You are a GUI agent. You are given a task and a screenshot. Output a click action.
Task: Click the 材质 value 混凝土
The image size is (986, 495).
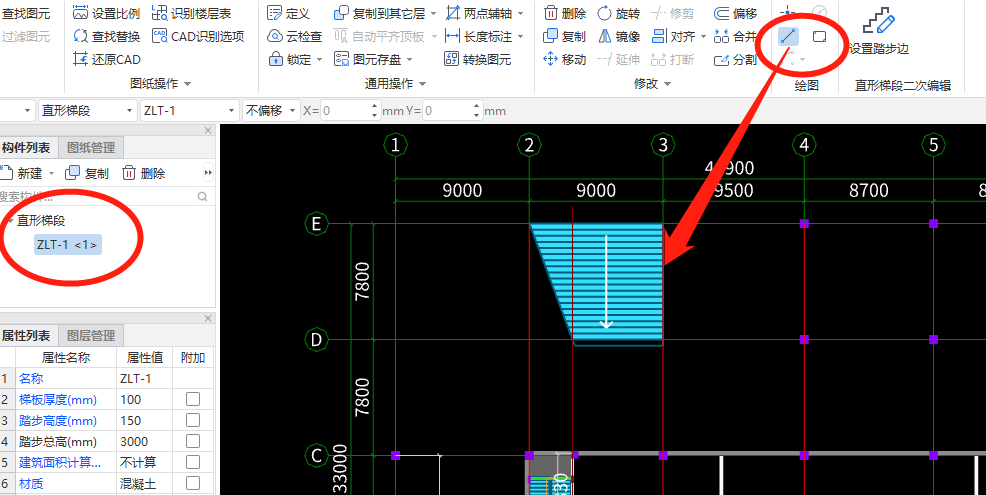(x=145, y=483)
